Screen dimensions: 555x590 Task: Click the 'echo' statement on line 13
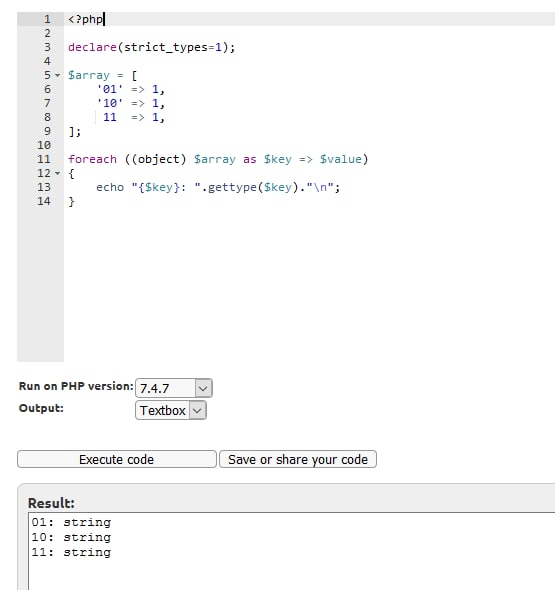tap(110, 187)
